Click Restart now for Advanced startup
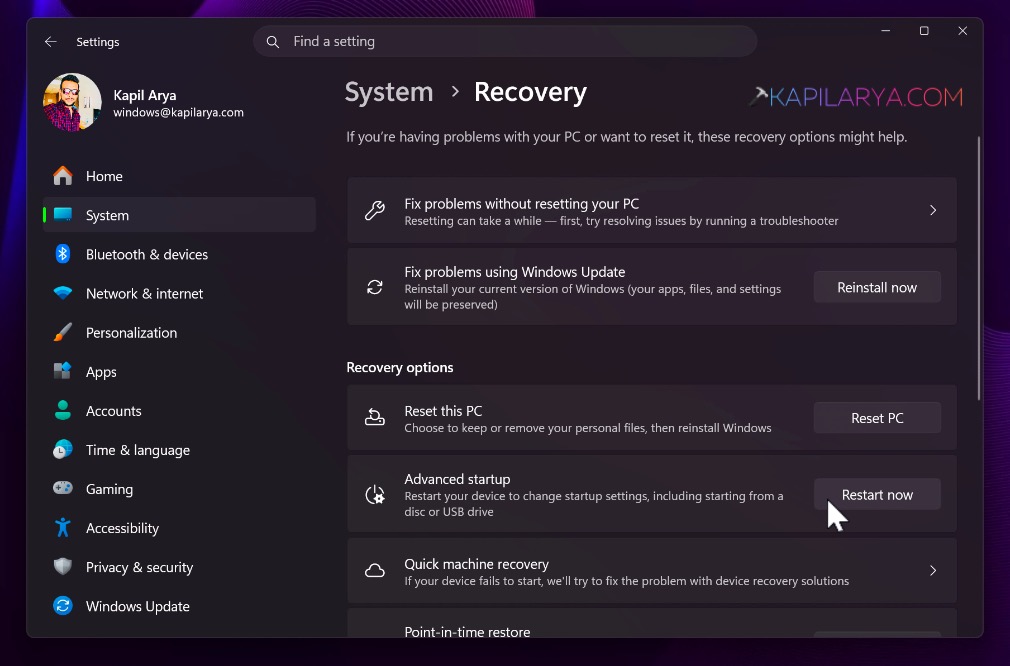Viewport: 1010px width, 666px height. pos(877,495)
